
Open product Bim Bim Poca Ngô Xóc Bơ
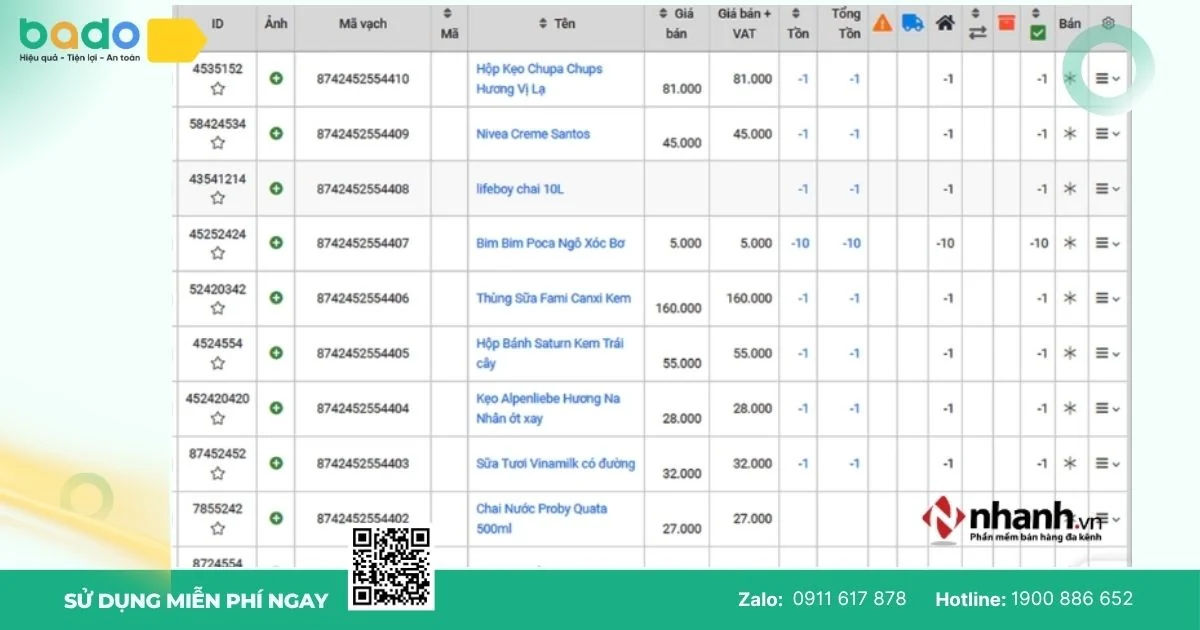click(550, 243)
